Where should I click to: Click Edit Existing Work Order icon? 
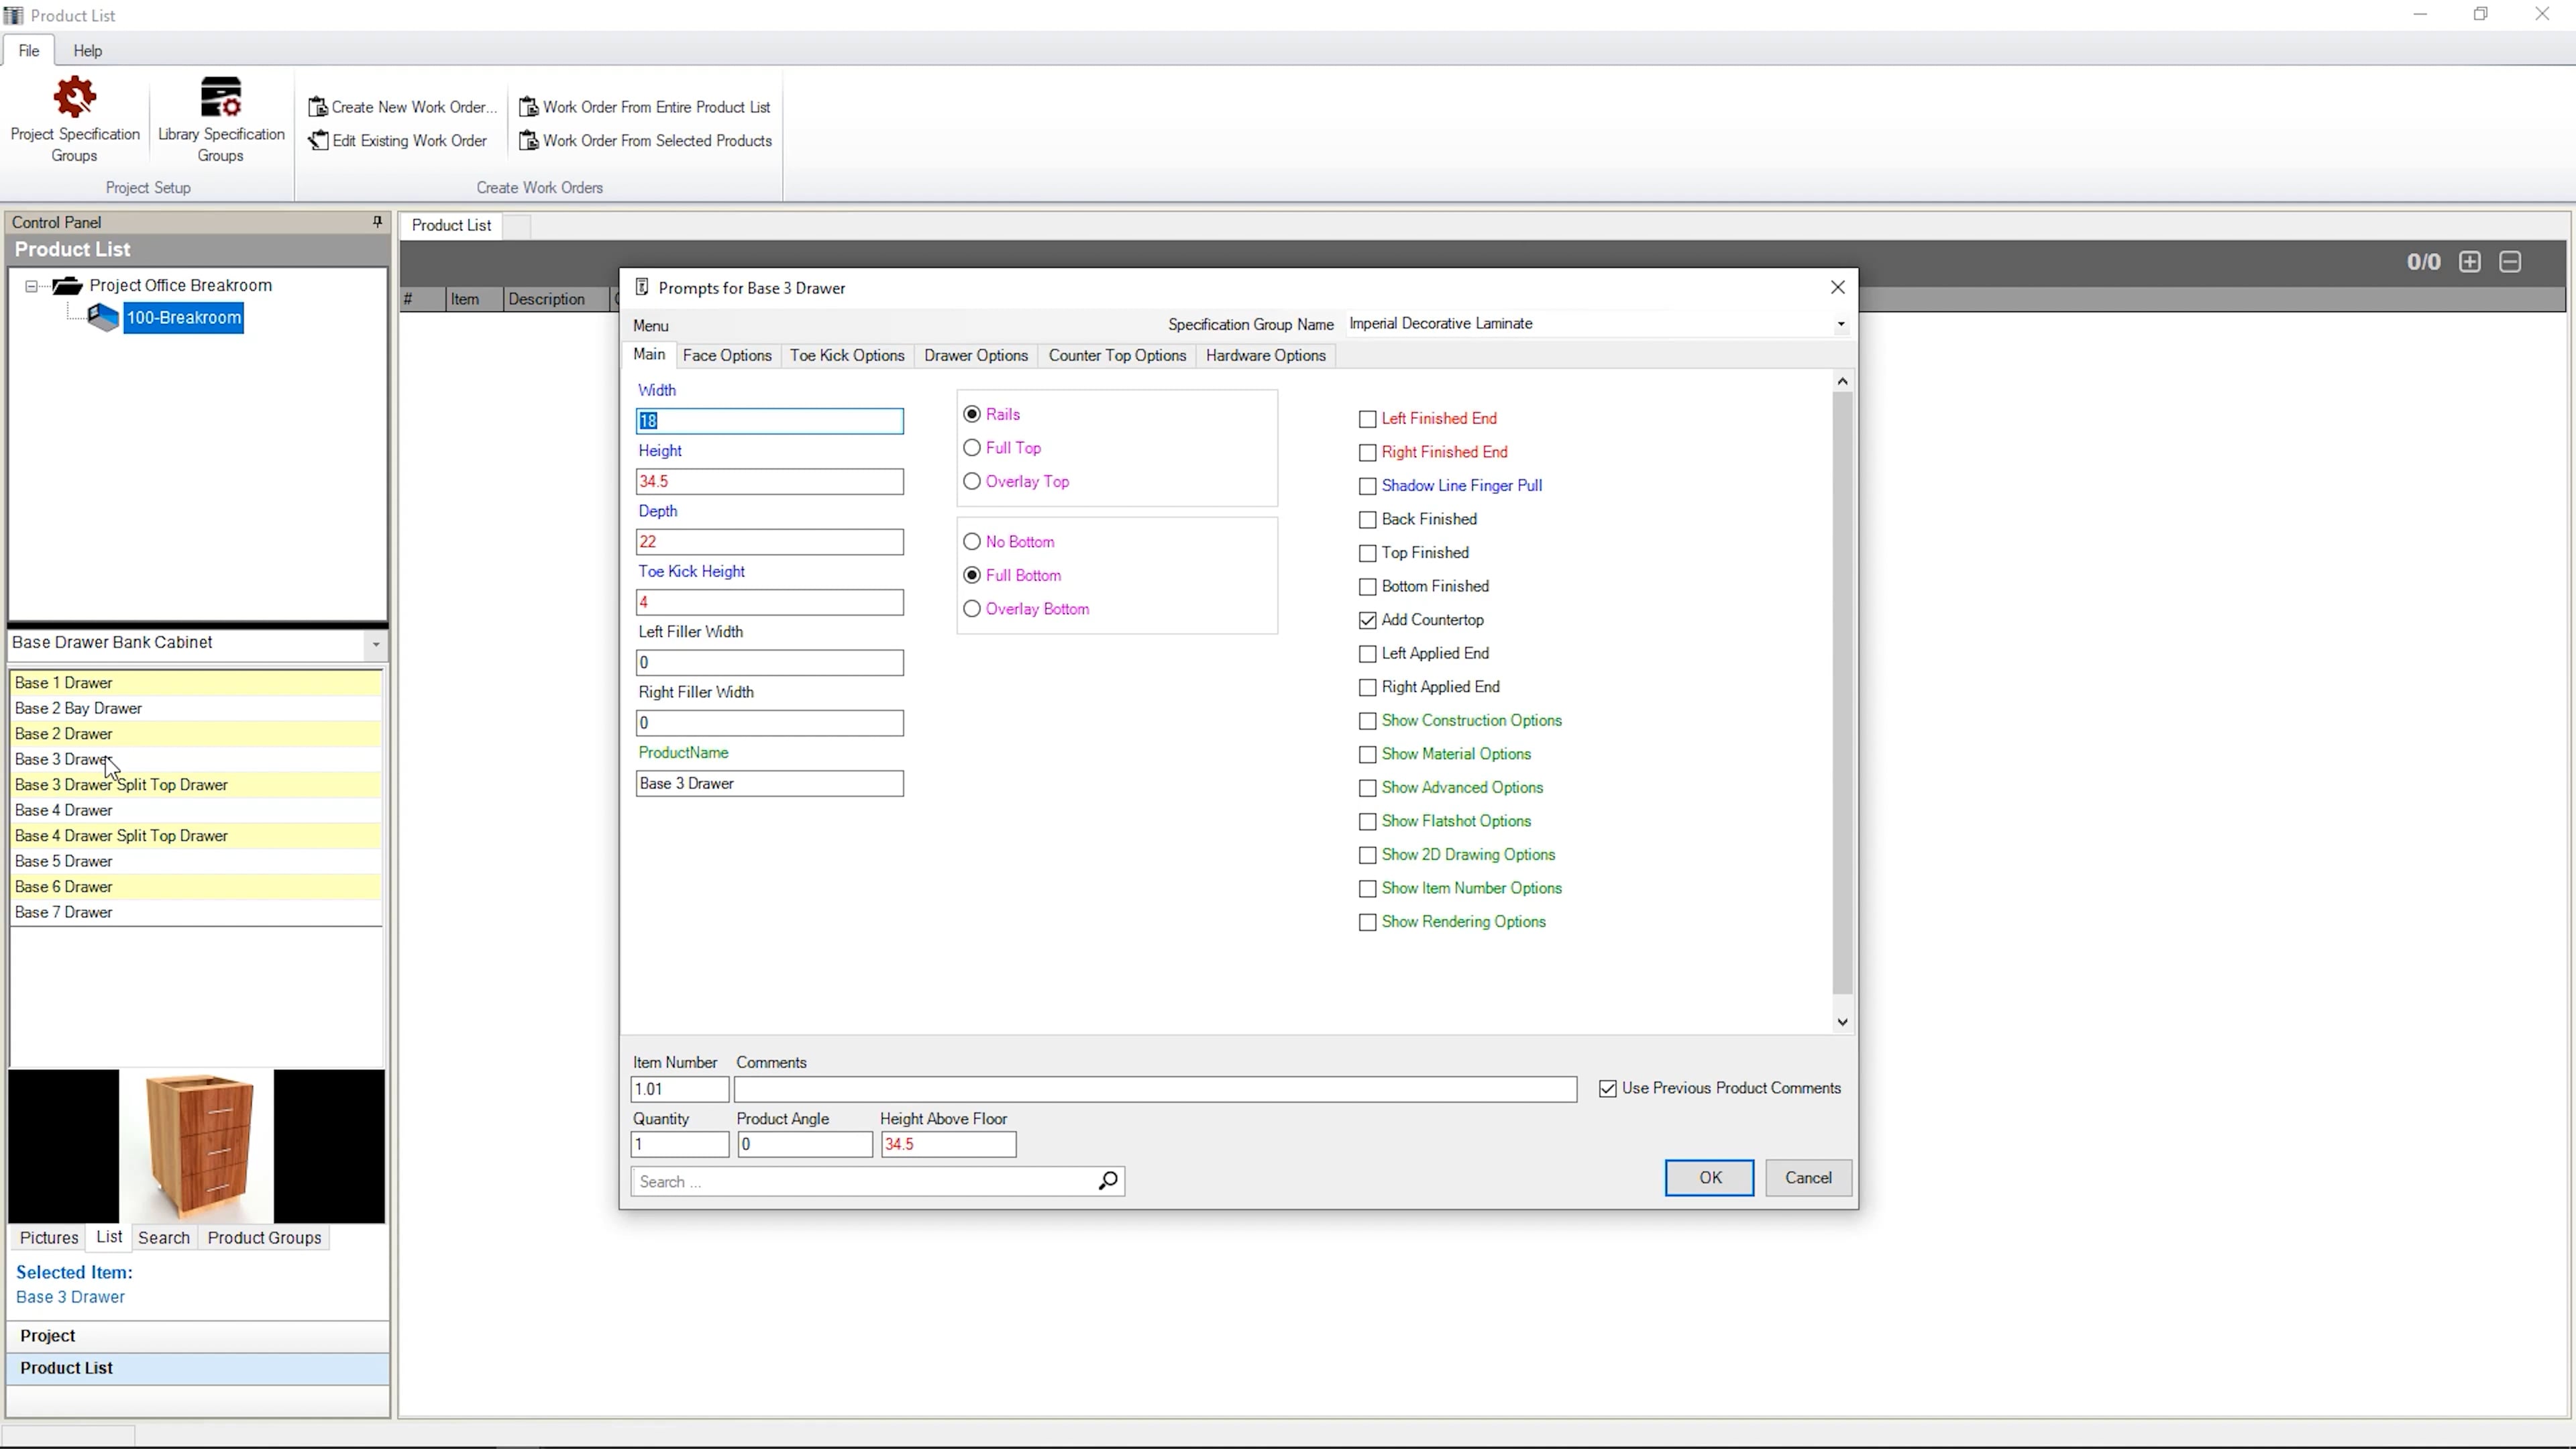point(318,141)
